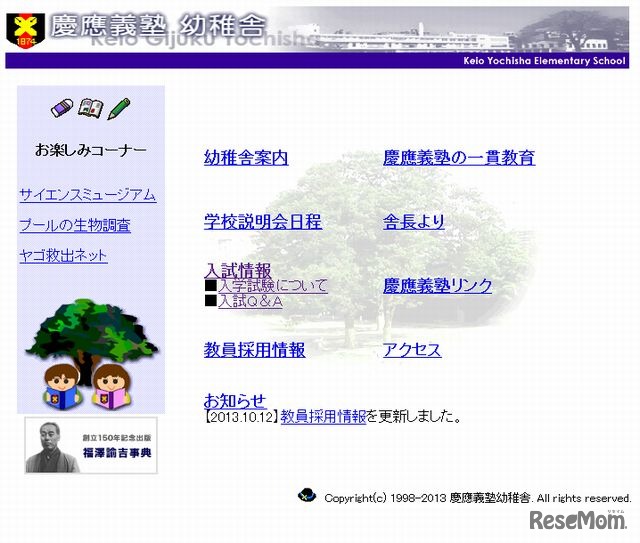The height and width of the screenshot is (543, 640).
Task: Open the 入試情報 heading link
Action: [238, 270]
